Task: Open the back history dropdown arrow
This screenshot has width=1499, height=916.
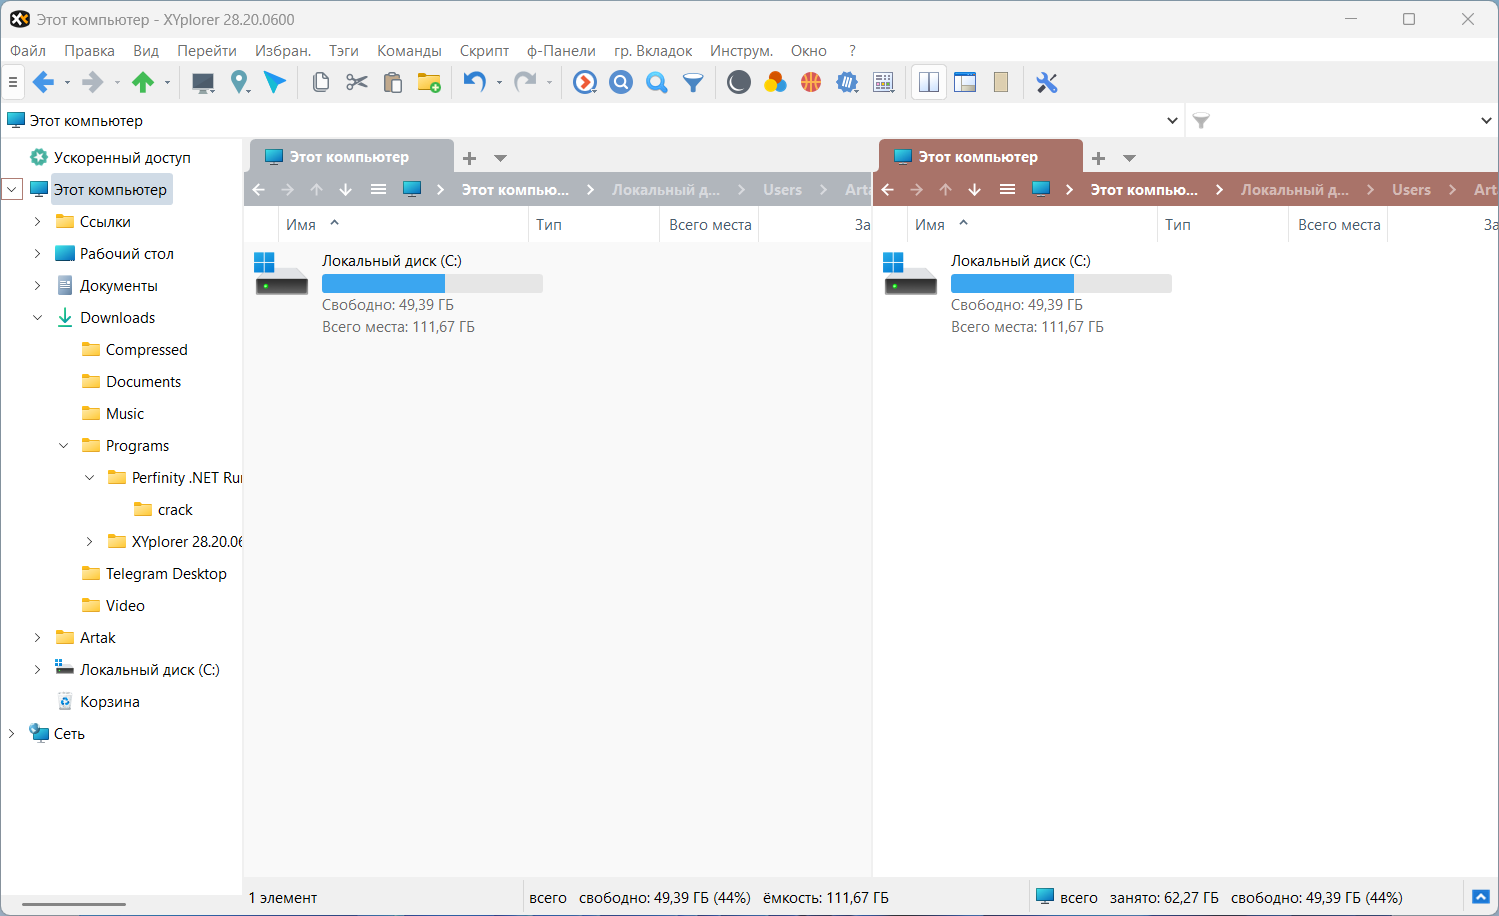Action: (x=67, y=83)
